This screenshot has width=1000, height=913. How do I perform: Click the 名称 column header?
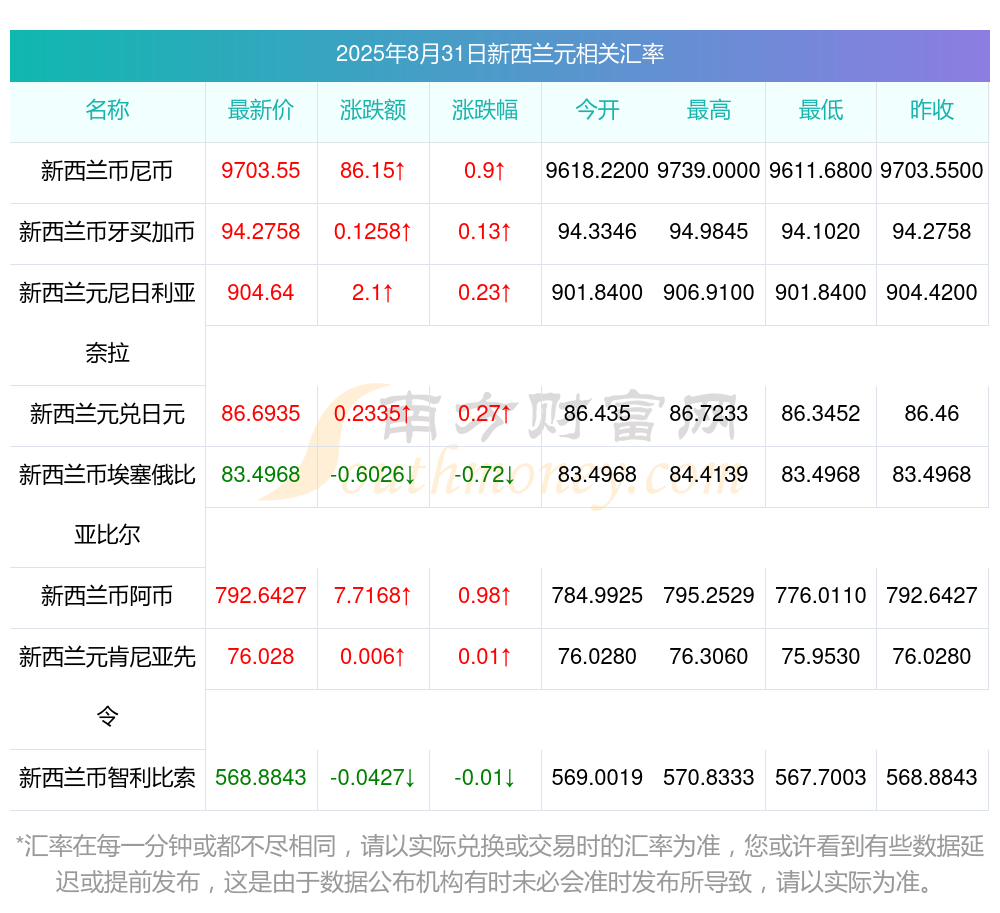[x=107, y=110]
